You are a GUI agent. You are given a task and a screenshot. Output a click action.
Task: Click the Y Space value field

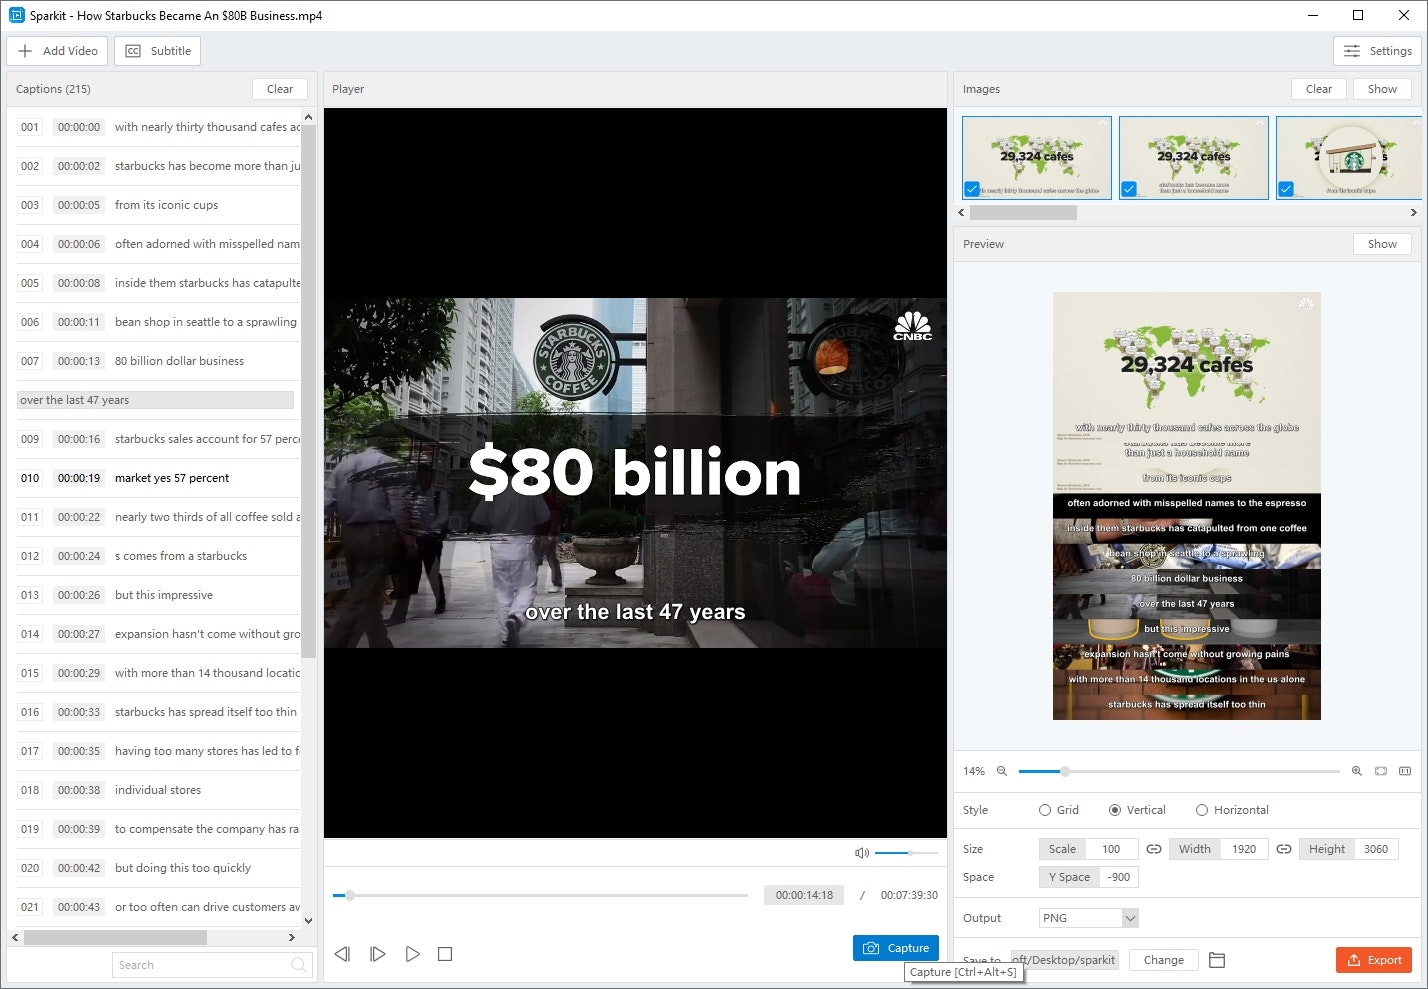(1119, 877)
